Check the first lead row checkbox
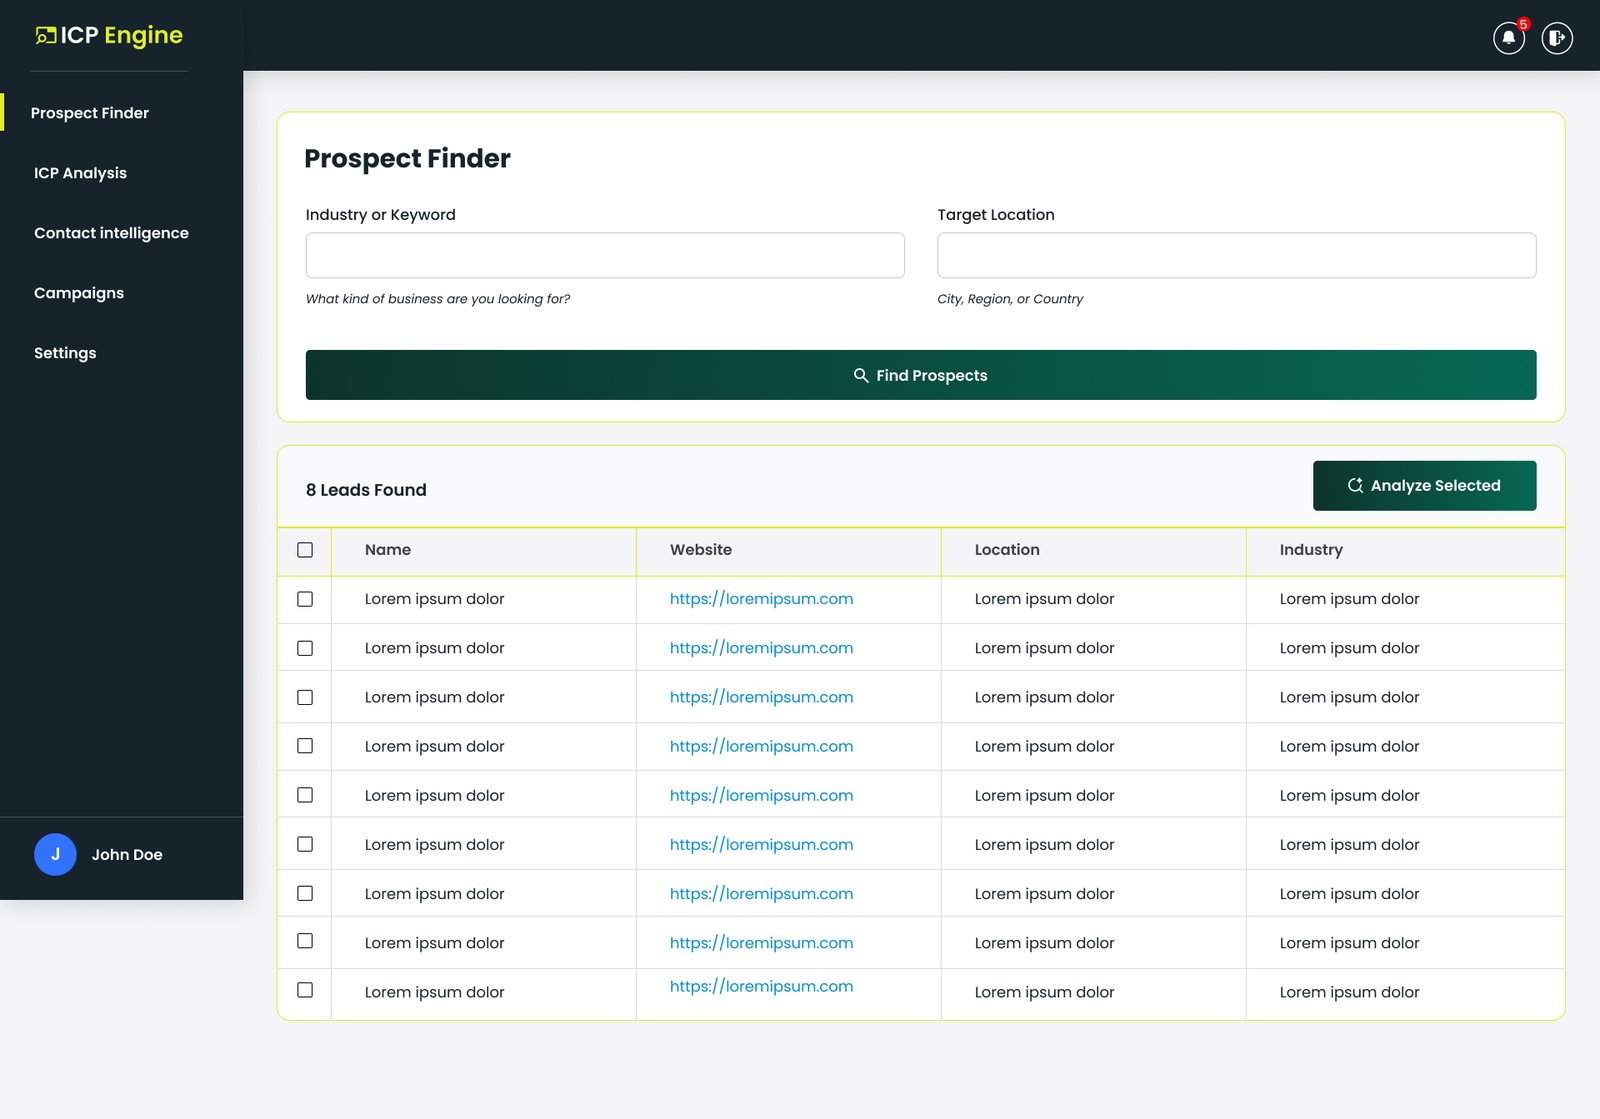The height and width of the screenshot is (1119, 1600). 305,599
